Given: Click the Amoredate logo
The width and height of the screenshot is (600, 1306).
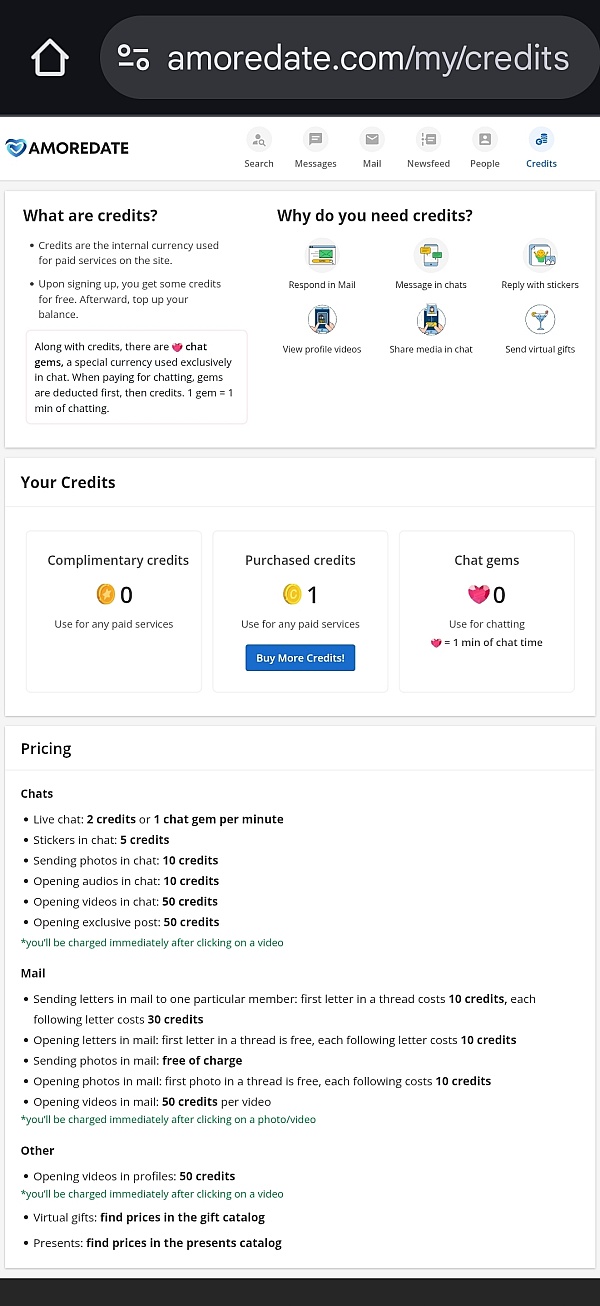Looking at the screenshot, I should pyautogui.click(x=67, y=148).
